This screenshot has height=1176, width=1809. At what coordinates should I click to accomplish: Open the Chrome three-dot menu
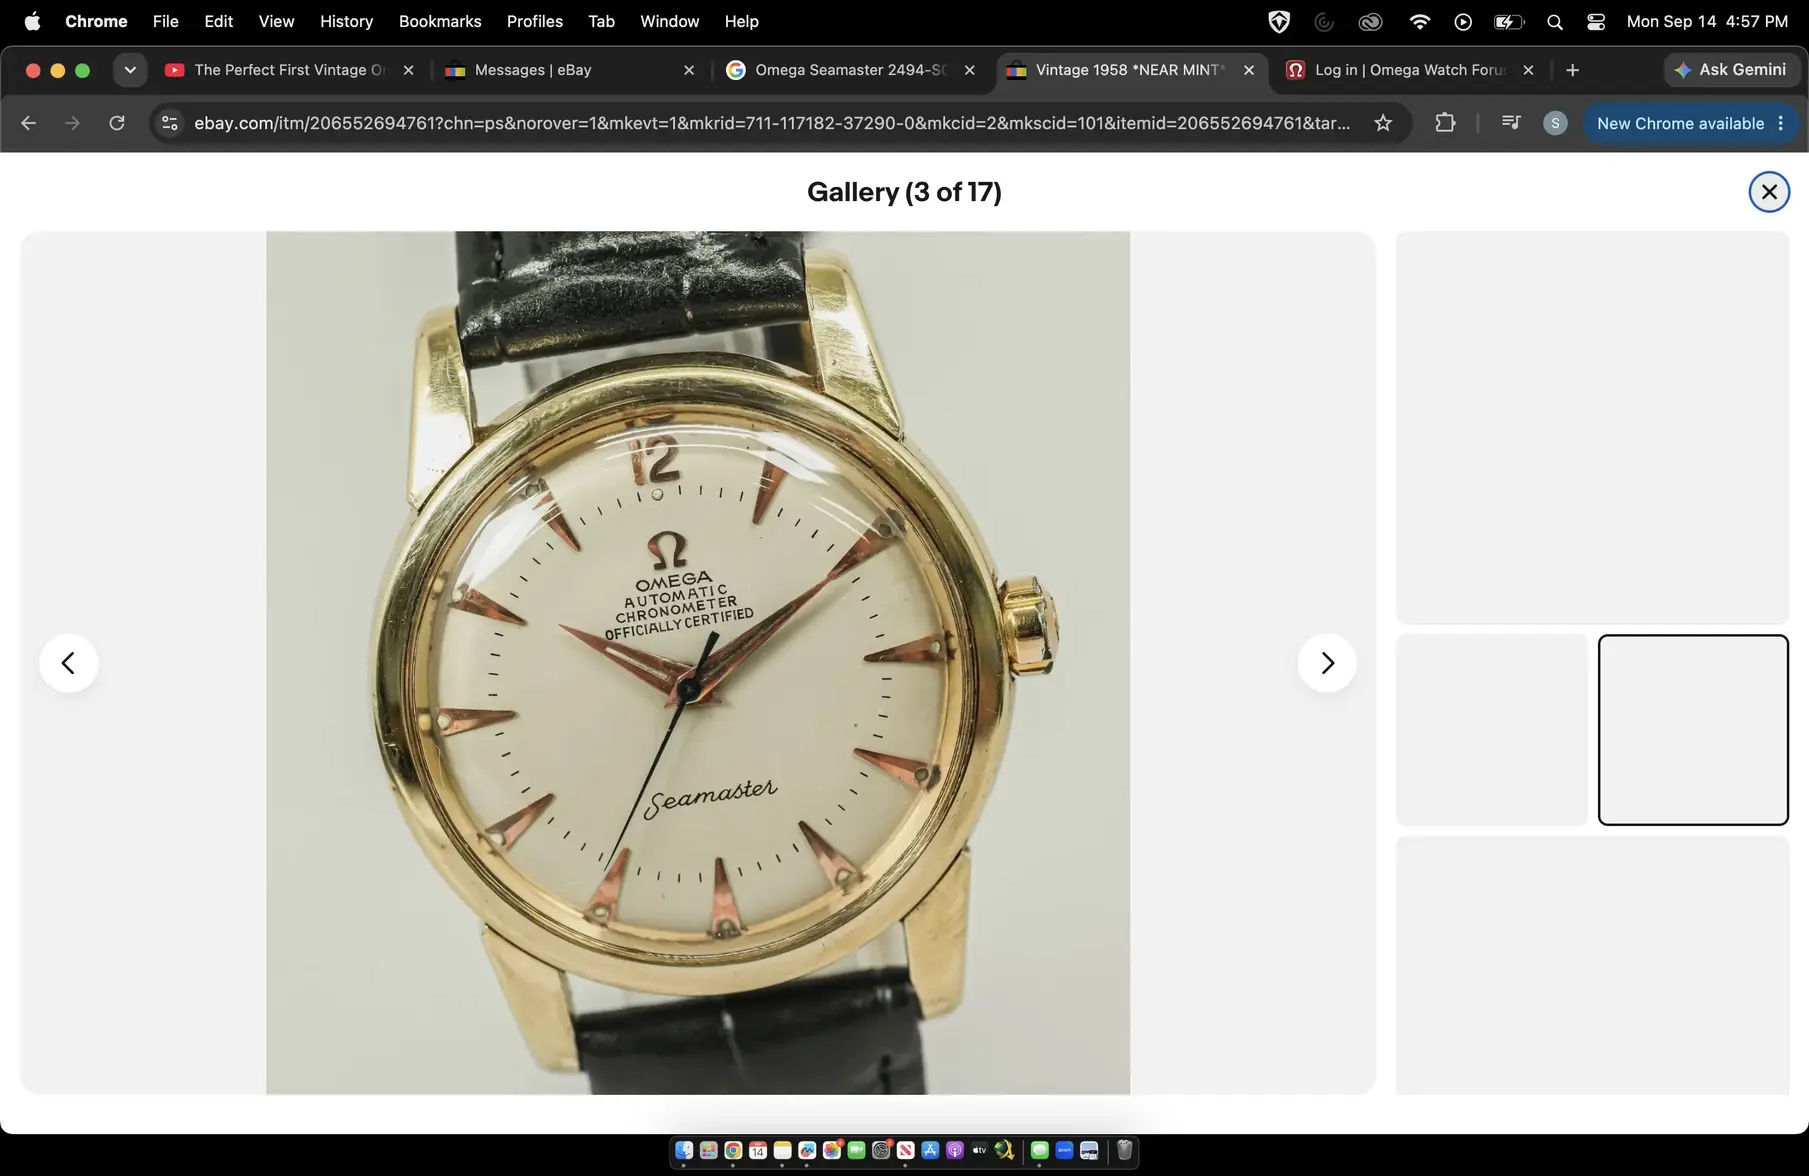point(1781,123)
